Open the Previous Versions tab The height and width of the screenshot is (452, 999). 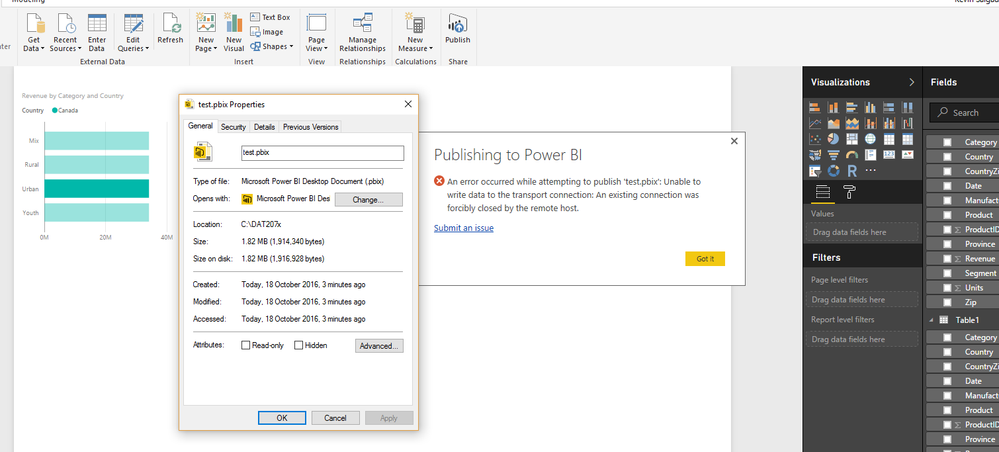pyautogui.click(x=311, y=127)
